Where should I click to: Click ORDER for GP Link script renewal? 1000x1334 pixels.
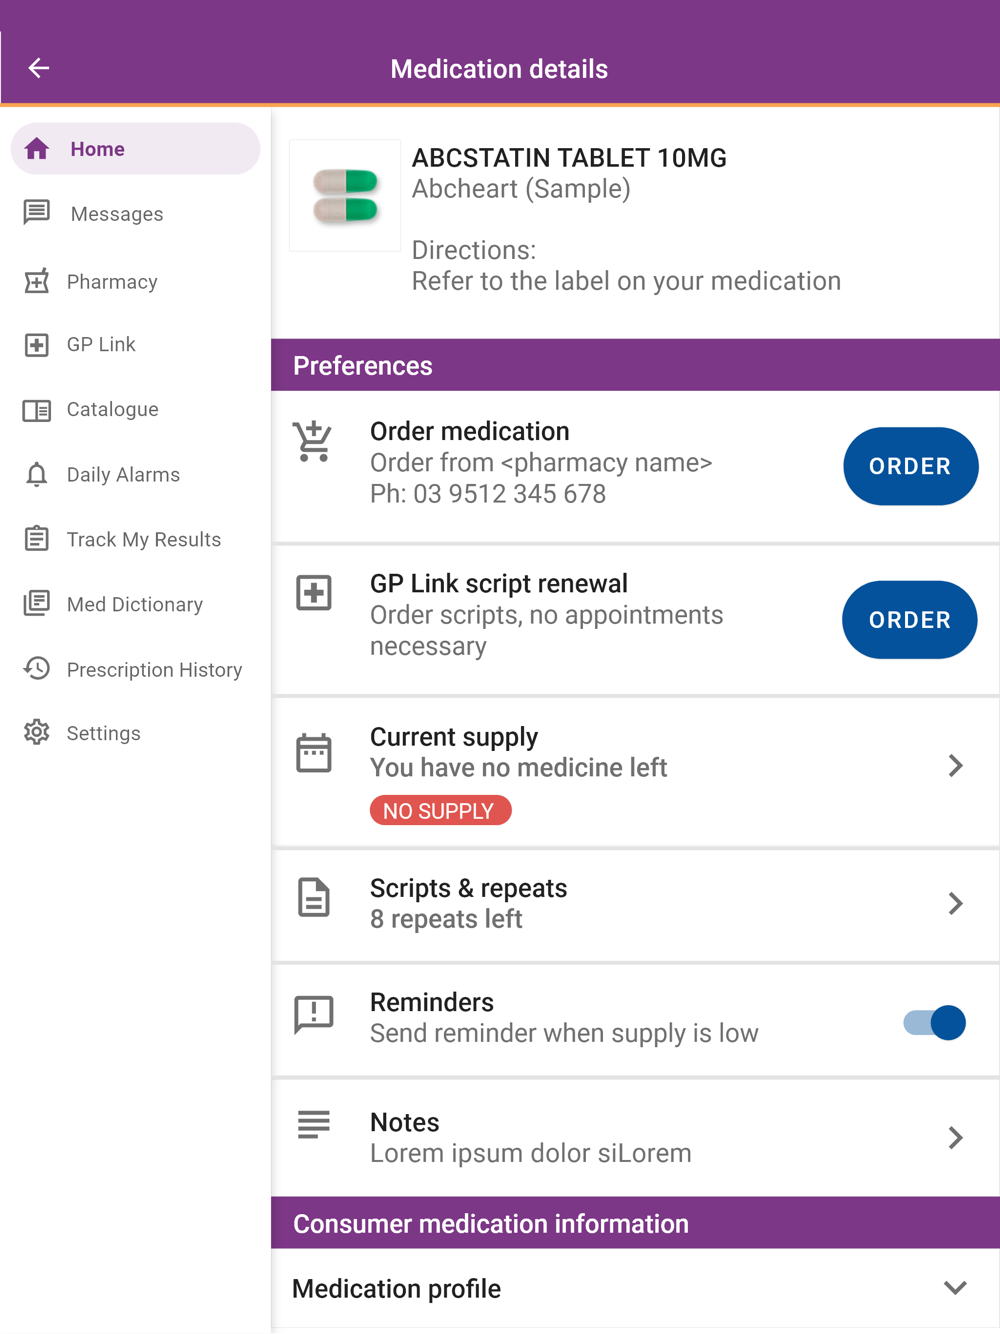point(910,620)
